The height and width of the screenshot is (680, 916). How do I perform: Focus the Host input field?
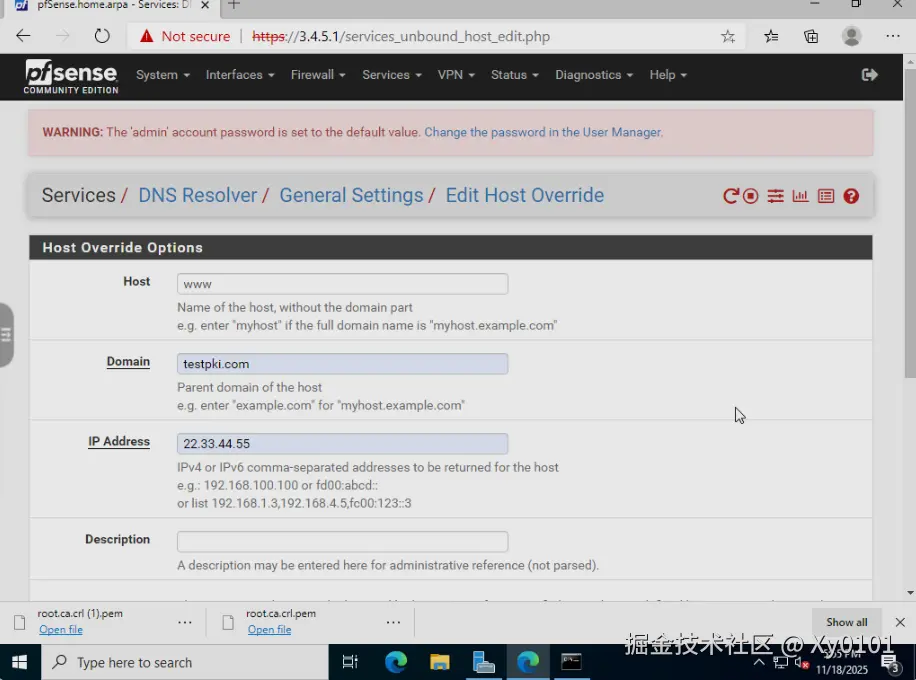click(342, 284)
